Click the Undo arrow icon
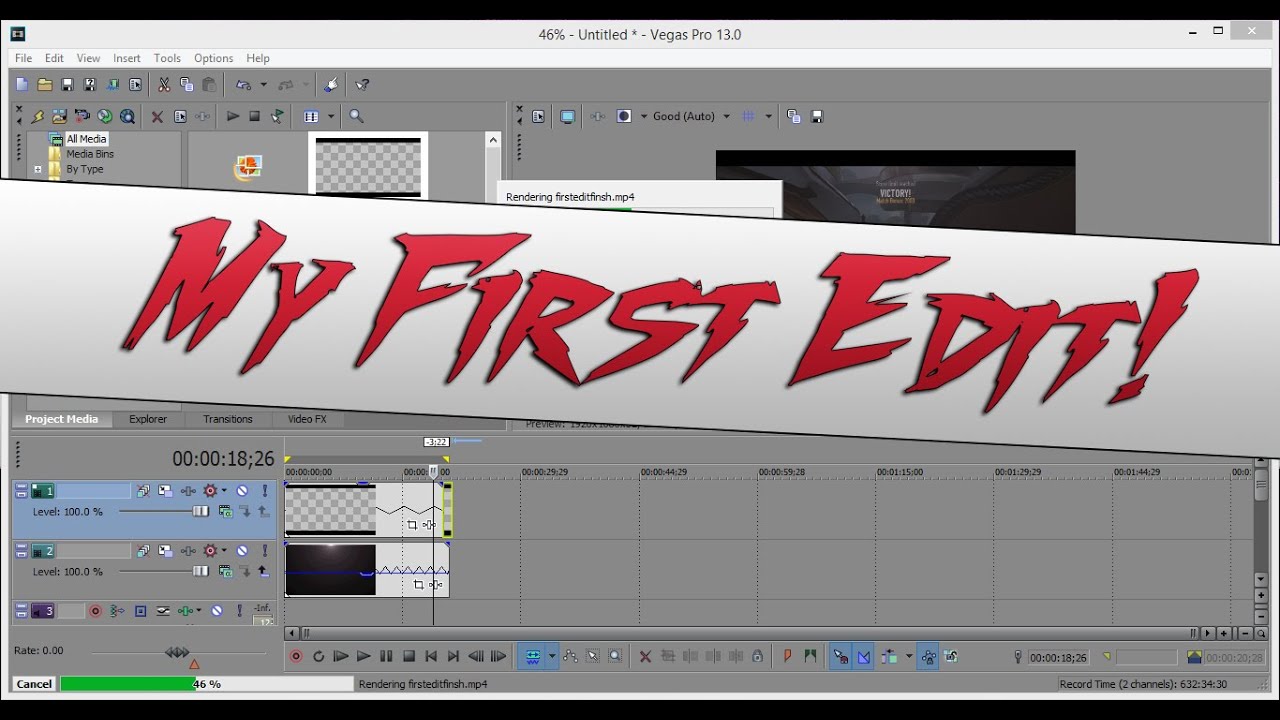Screen dimensions: 1280x720 click(243, 85)
